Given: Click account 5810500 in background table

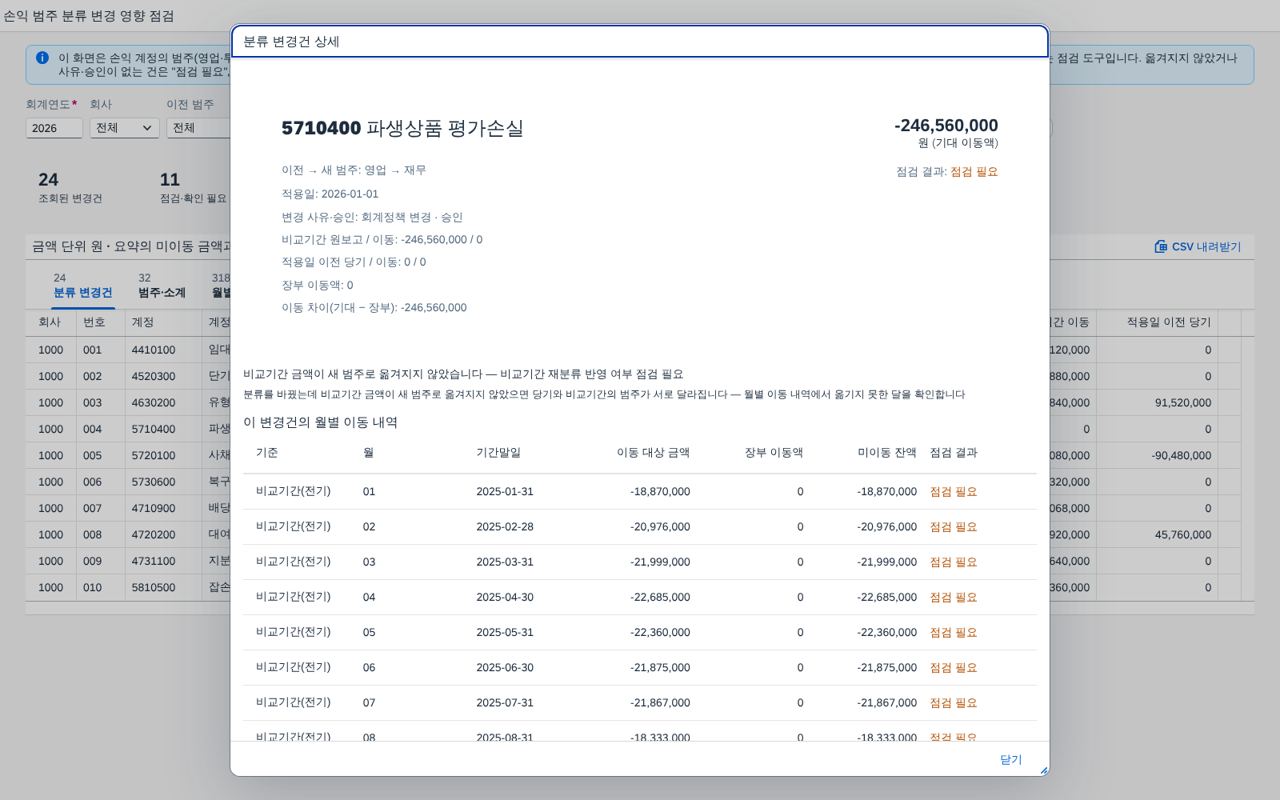Looking at the screenshot, I should click(153, 587).
